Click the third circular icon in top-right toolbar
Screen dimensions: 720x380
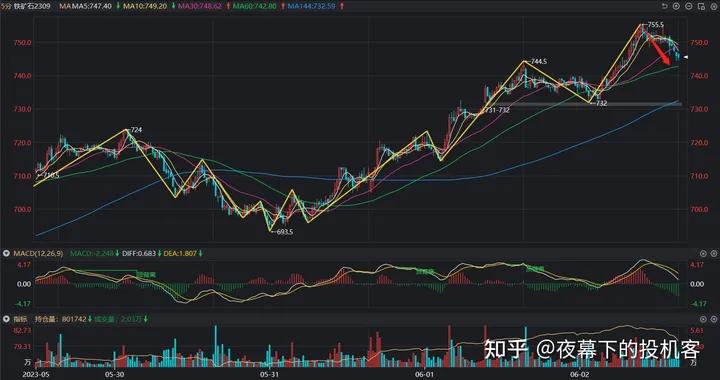(688, 6)
